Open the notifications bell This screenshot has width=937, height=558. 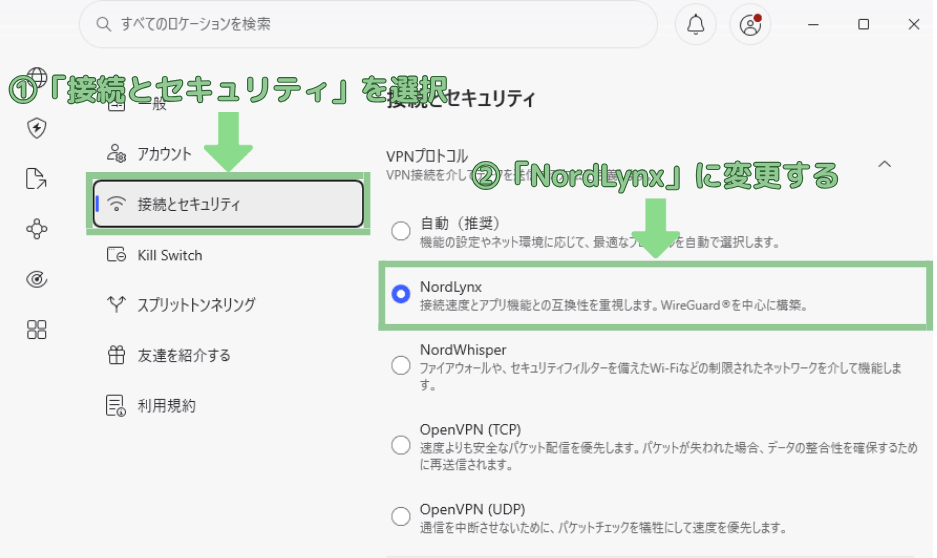tap(696, 24)
